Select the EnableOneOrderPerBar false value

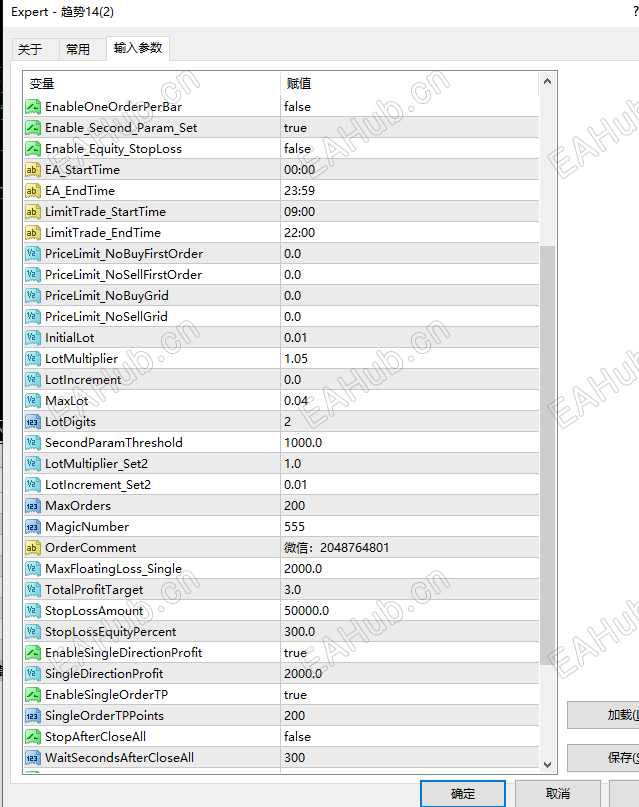[x=297, y=107]
